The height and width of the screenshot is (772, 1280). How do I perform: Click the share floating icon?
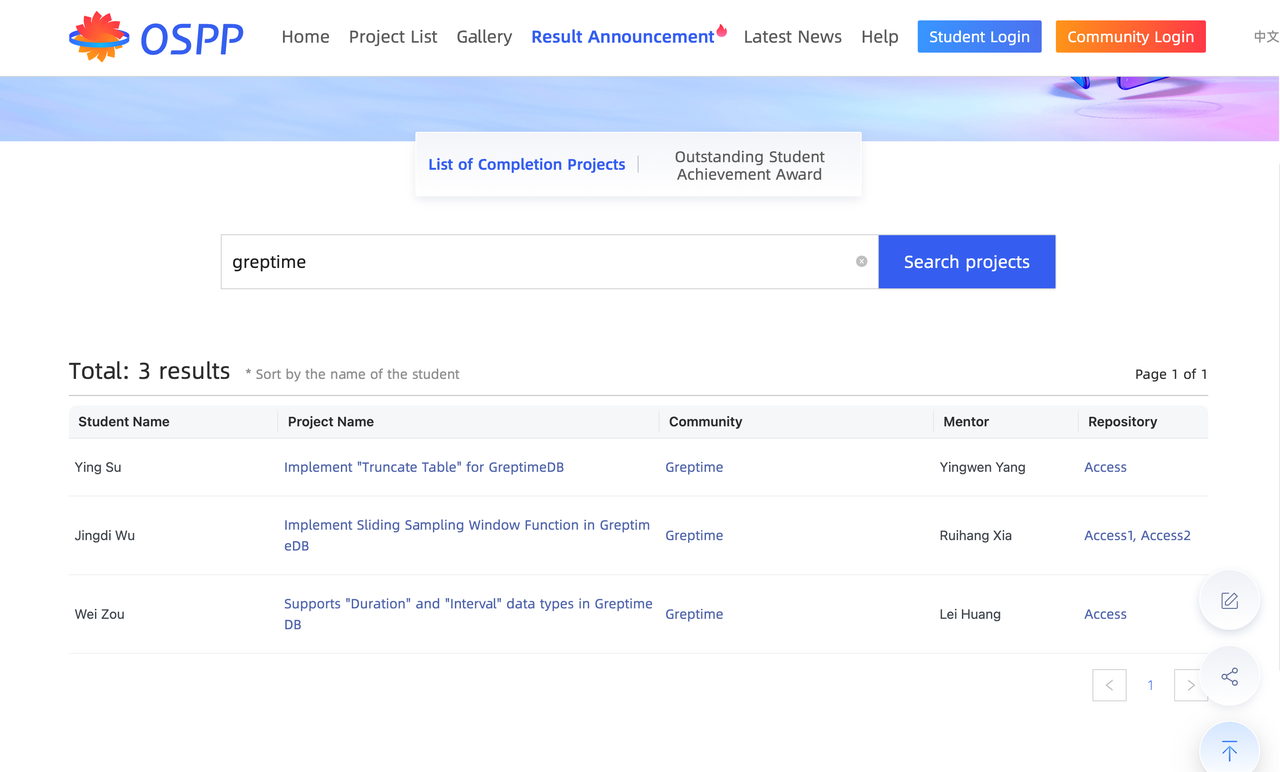(x=1229, y=677)
